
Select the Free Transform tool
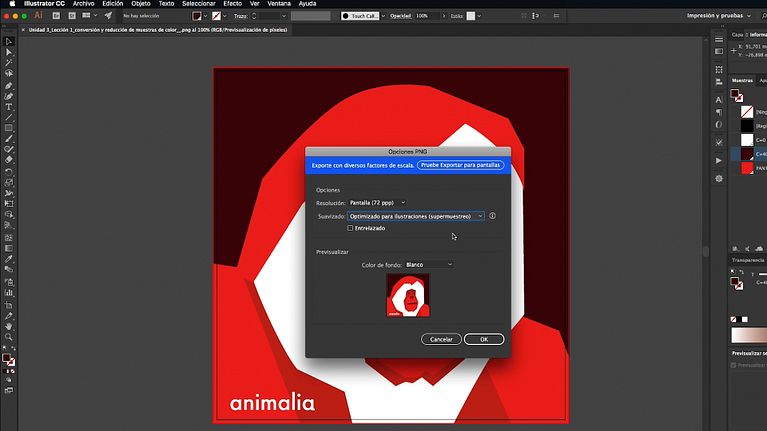click(x=8, y=204)
